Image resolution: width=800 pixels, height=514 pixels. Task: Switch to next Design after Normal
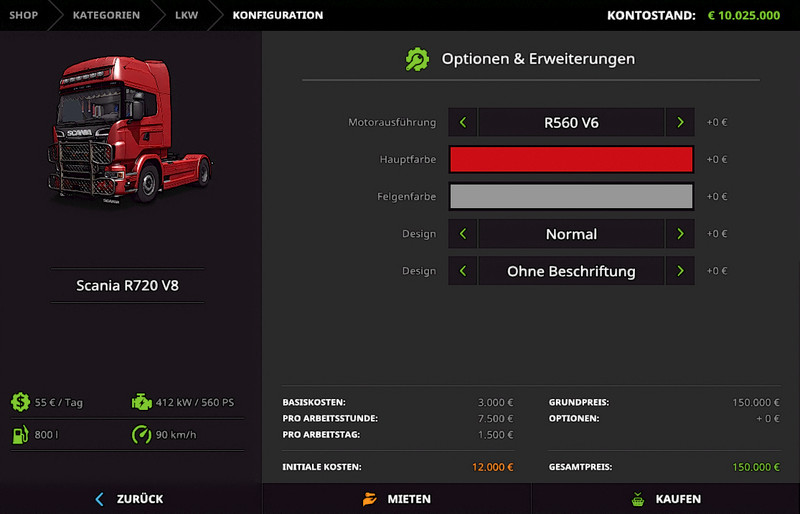(680, 234)
